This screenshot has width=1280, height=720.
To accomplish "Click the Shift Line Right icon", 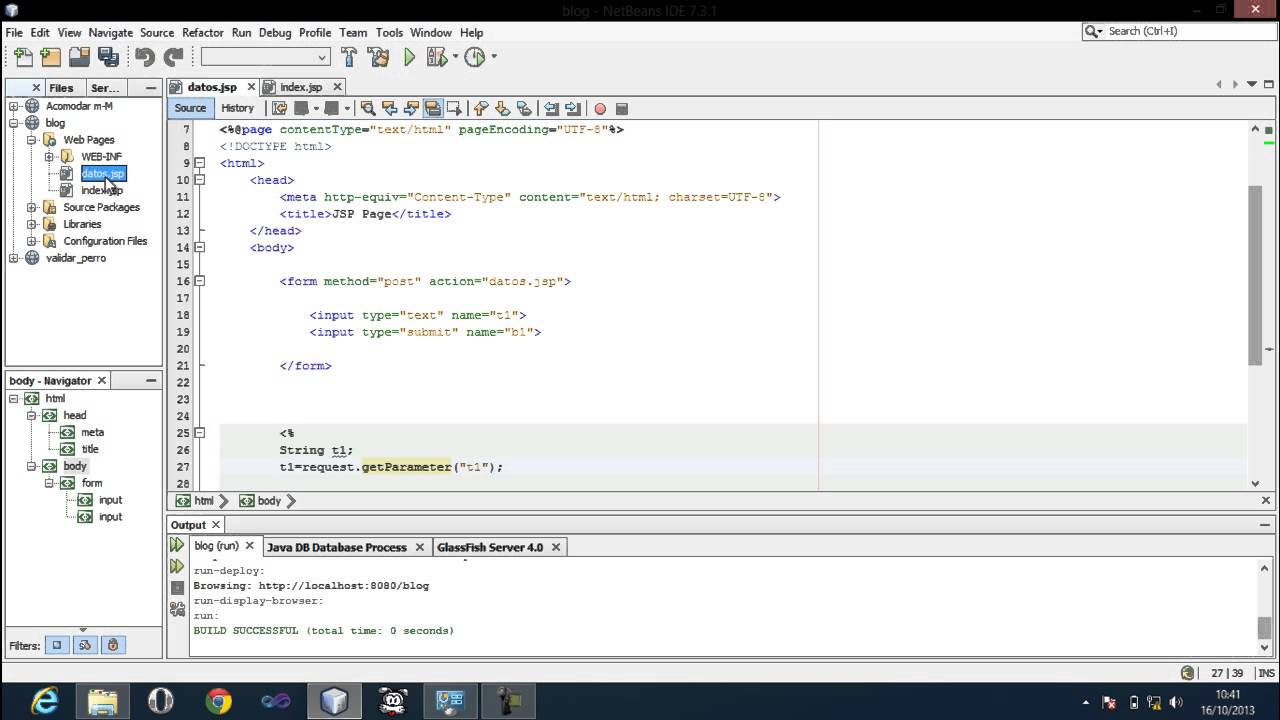I will pyautogui.click(x=573, y=108).
